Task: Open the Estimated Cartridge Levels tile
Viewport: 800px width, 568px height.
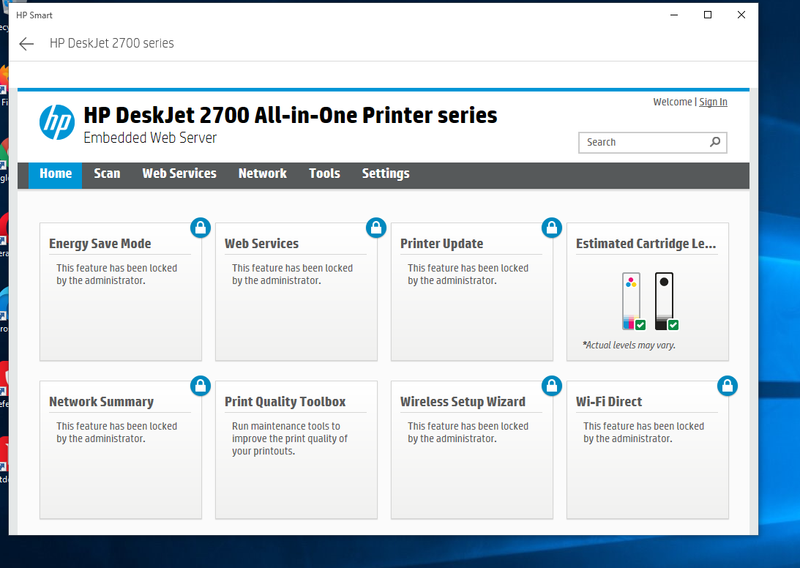Action: click(647, 292)
